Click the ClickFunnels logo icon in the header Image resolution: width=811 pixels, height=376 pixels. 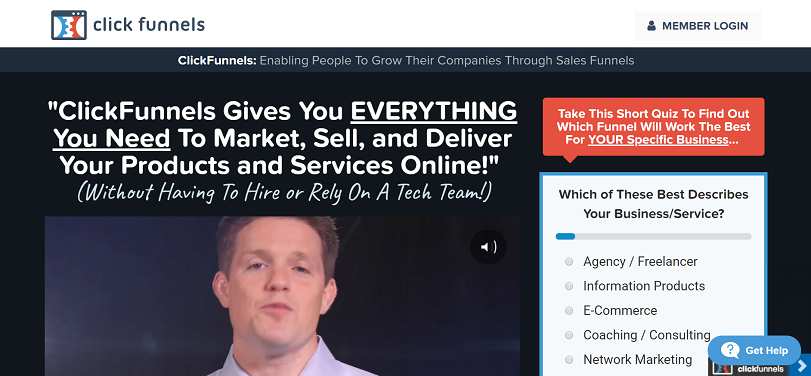click(69, 25)
